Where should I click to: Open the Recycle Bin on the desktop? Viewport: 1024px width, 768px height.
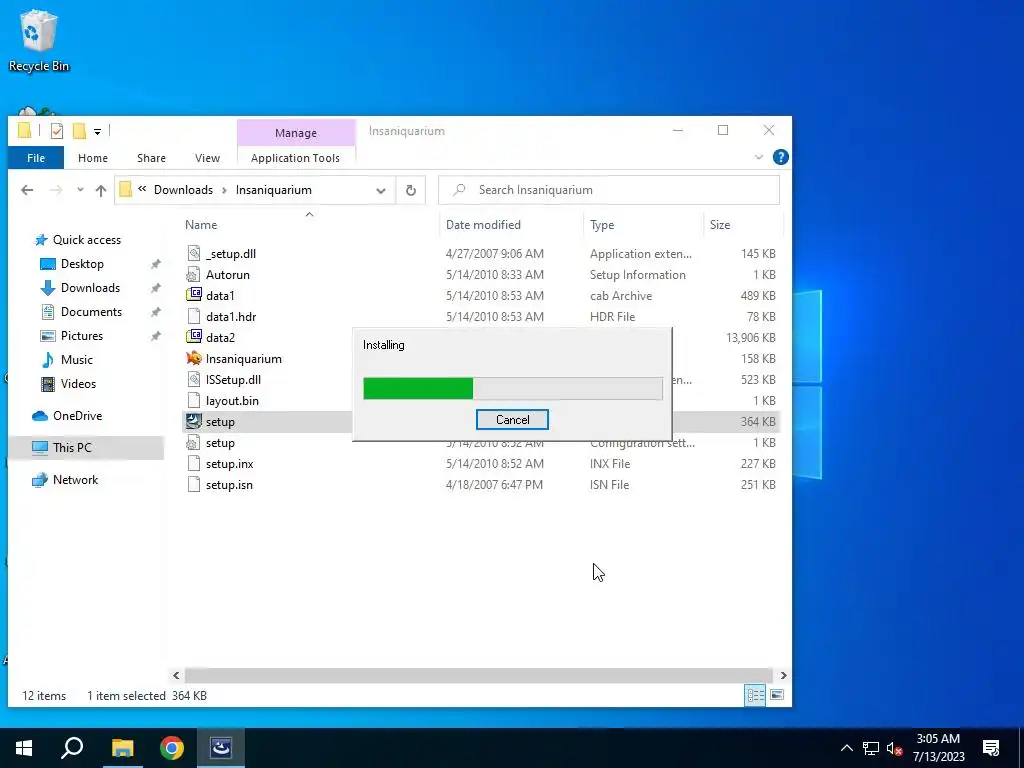click(39, 40)
